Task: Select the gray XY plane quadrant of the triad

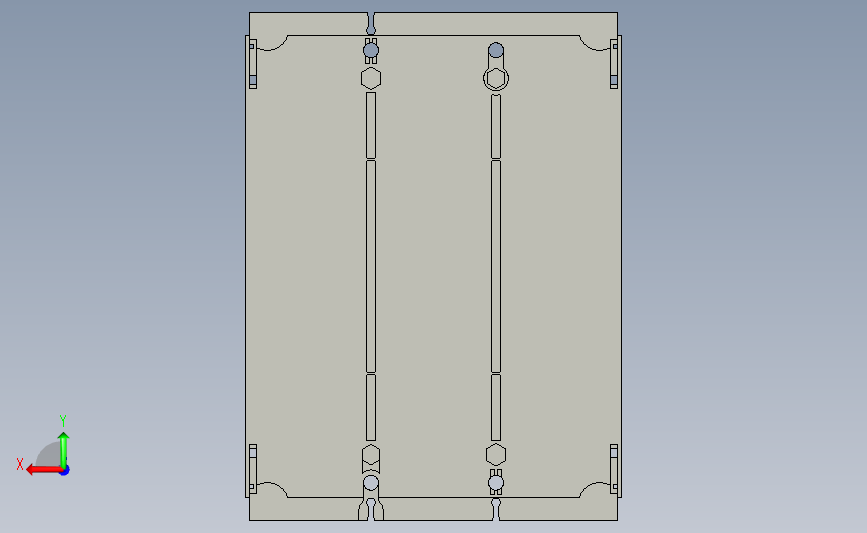Action: click(x=50, y=456)
